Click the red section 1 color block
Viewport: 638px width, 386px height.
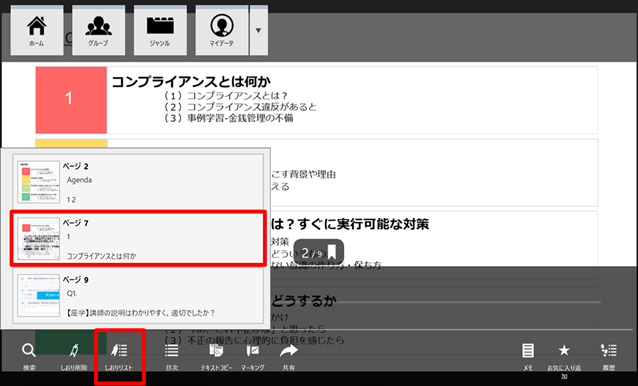point(71,100)
